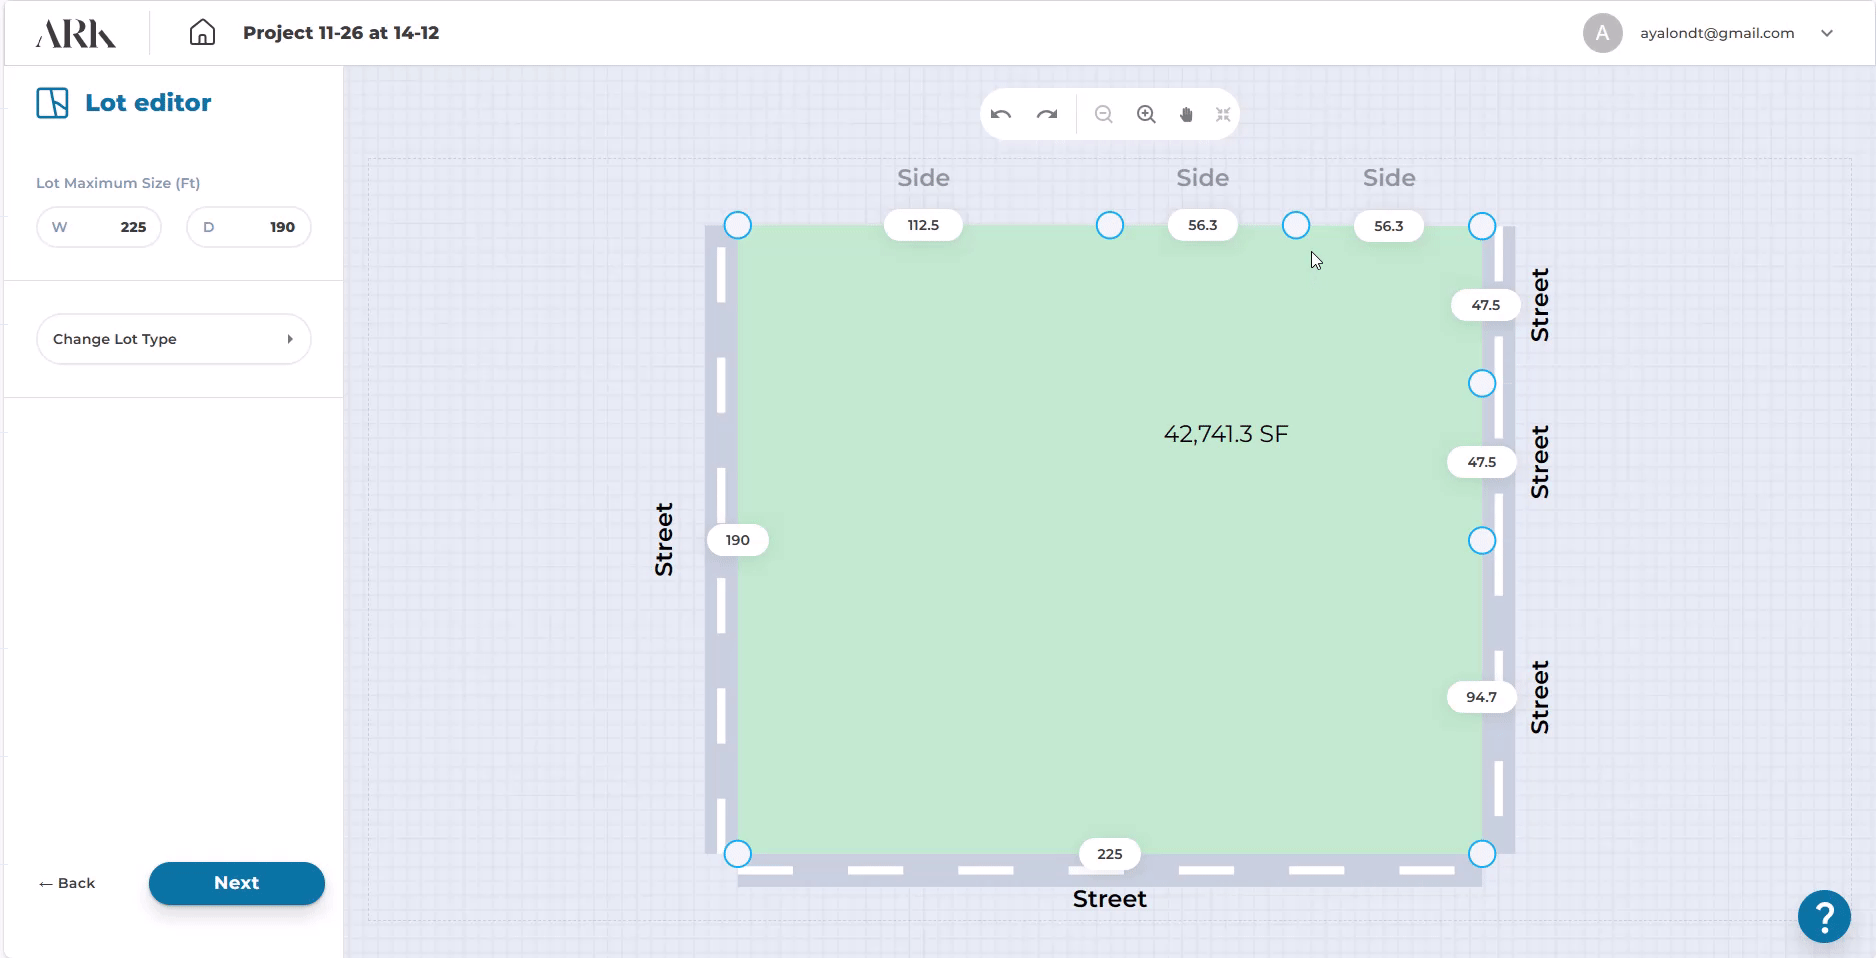Click the undo arrow icon
Viewport: 1876px width, 958px height.
coord(1001,114)
